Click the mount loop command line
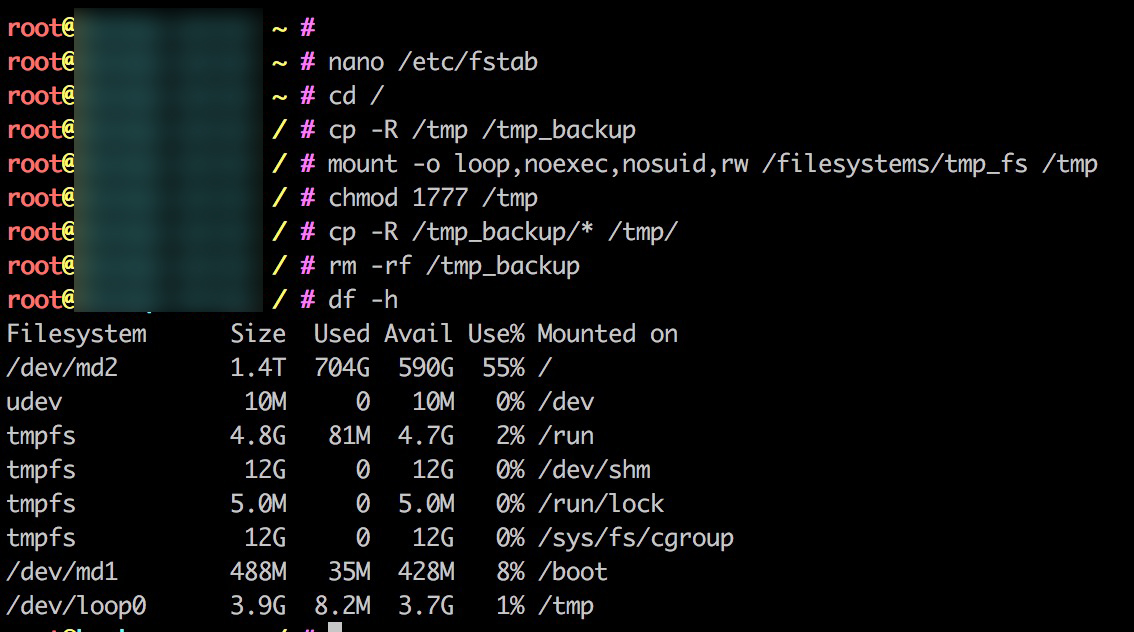1134x632 pixels. (712, 164)
